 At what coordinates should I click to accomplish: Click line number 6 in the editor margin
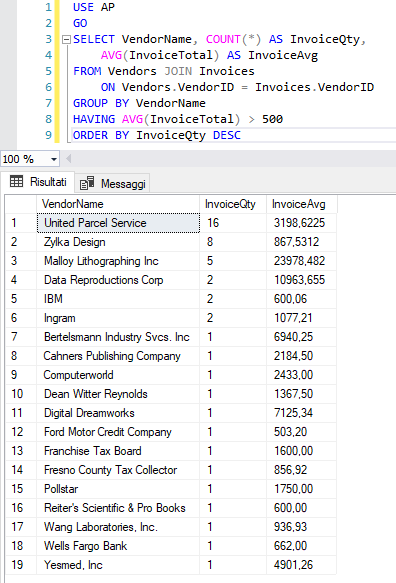click(49, 87)
